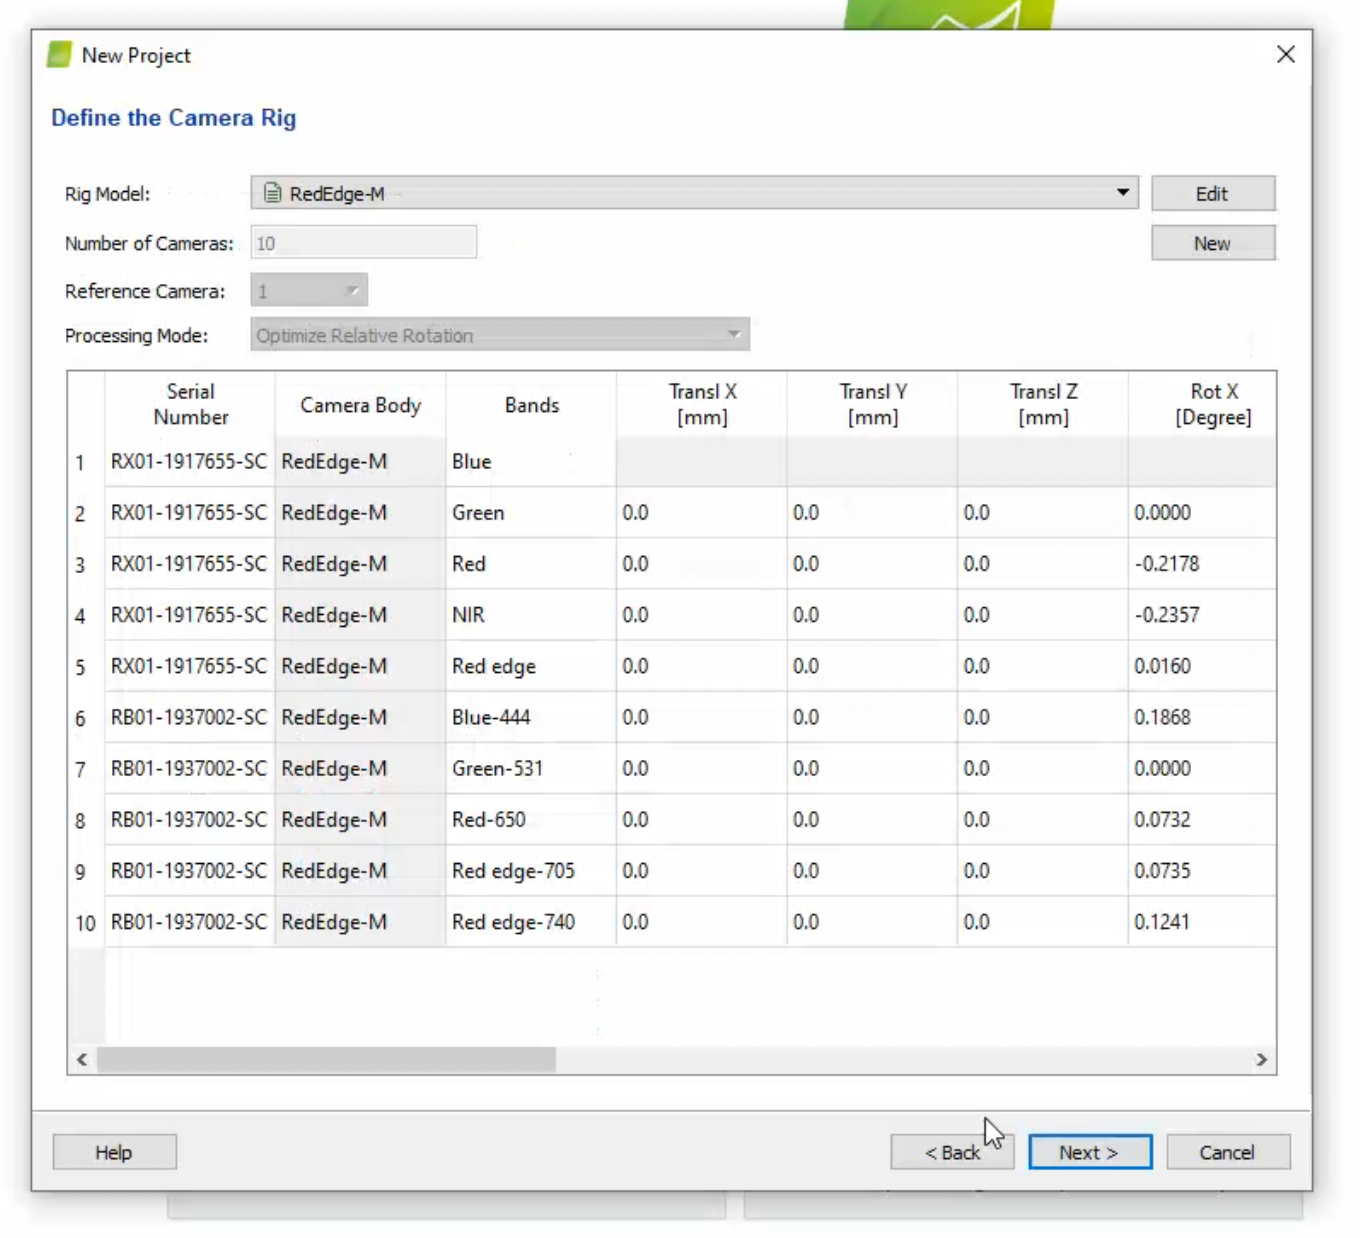Image resolution: width=1360 pixels, height=1238 pixels.
Task: Click the NIR band cell
Action: [531, 615]
